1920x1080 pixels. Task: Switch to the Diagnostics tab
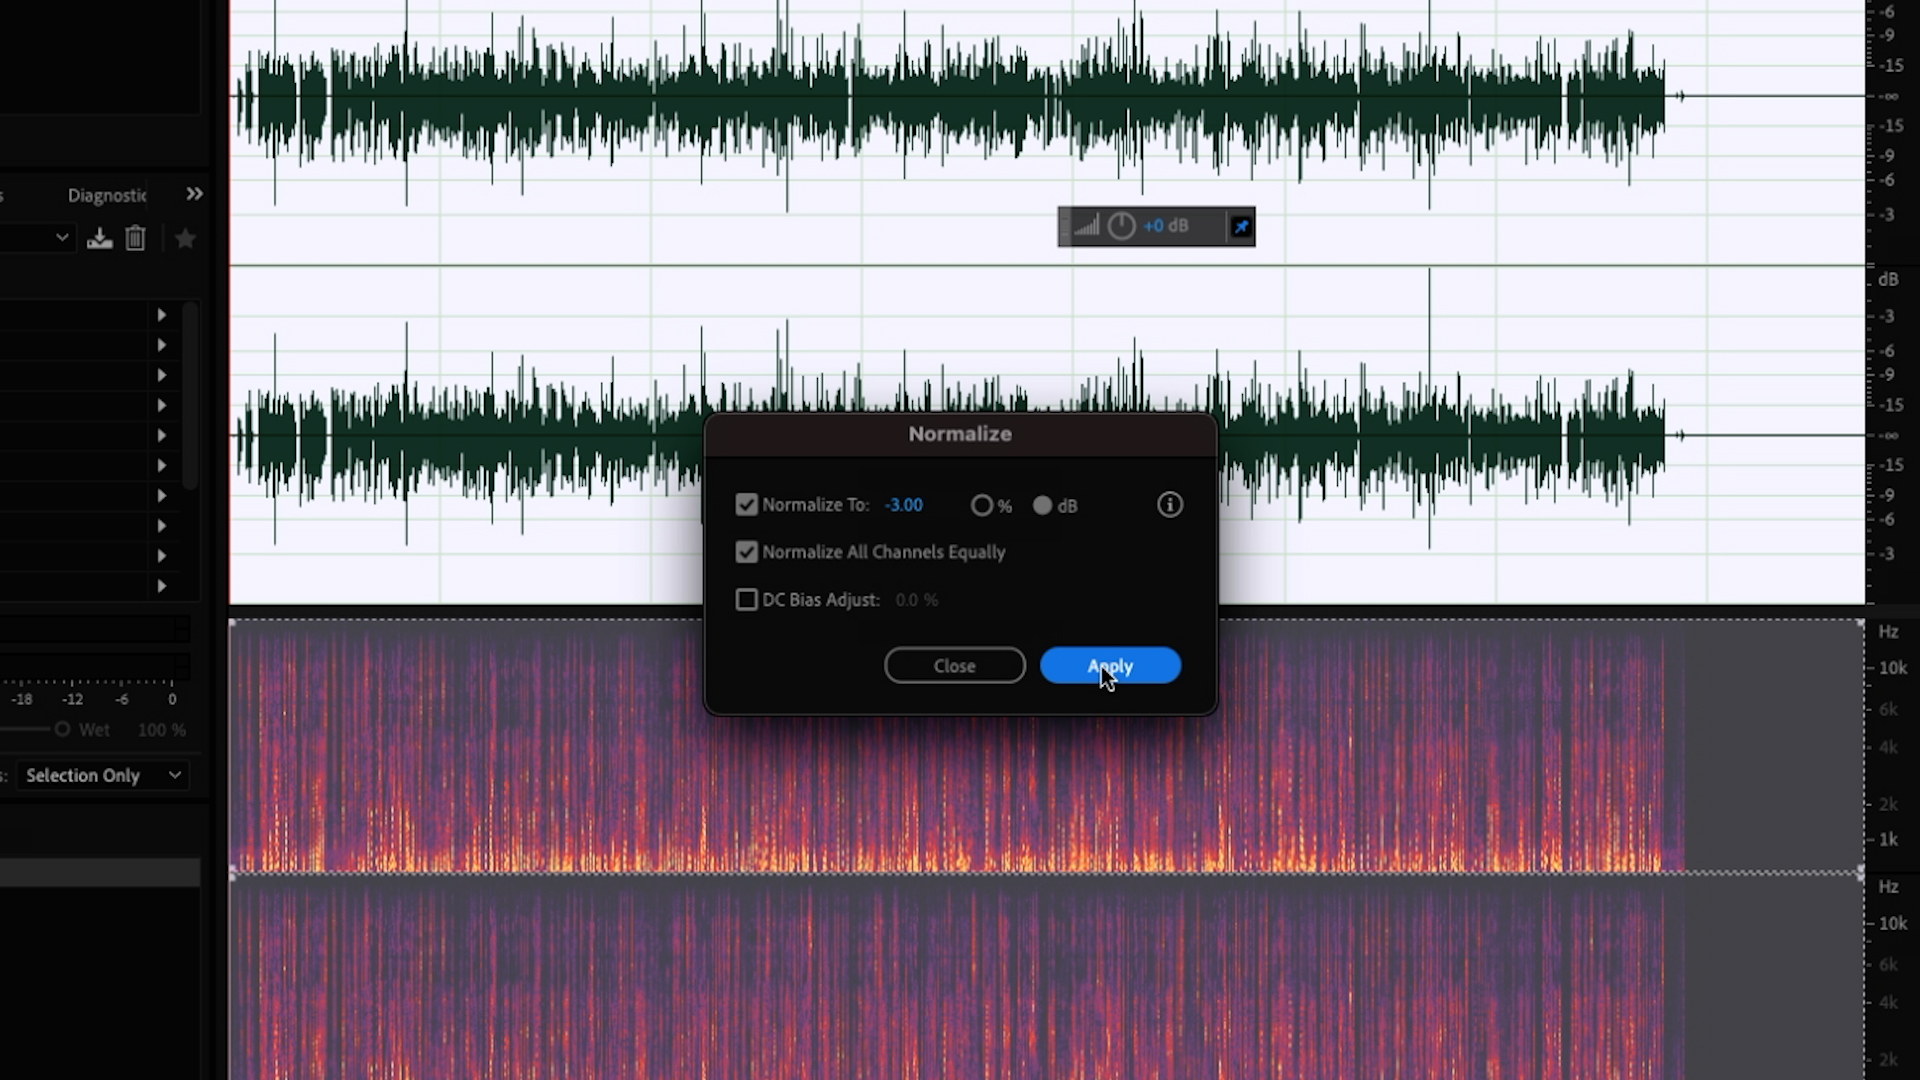point(107,196)
